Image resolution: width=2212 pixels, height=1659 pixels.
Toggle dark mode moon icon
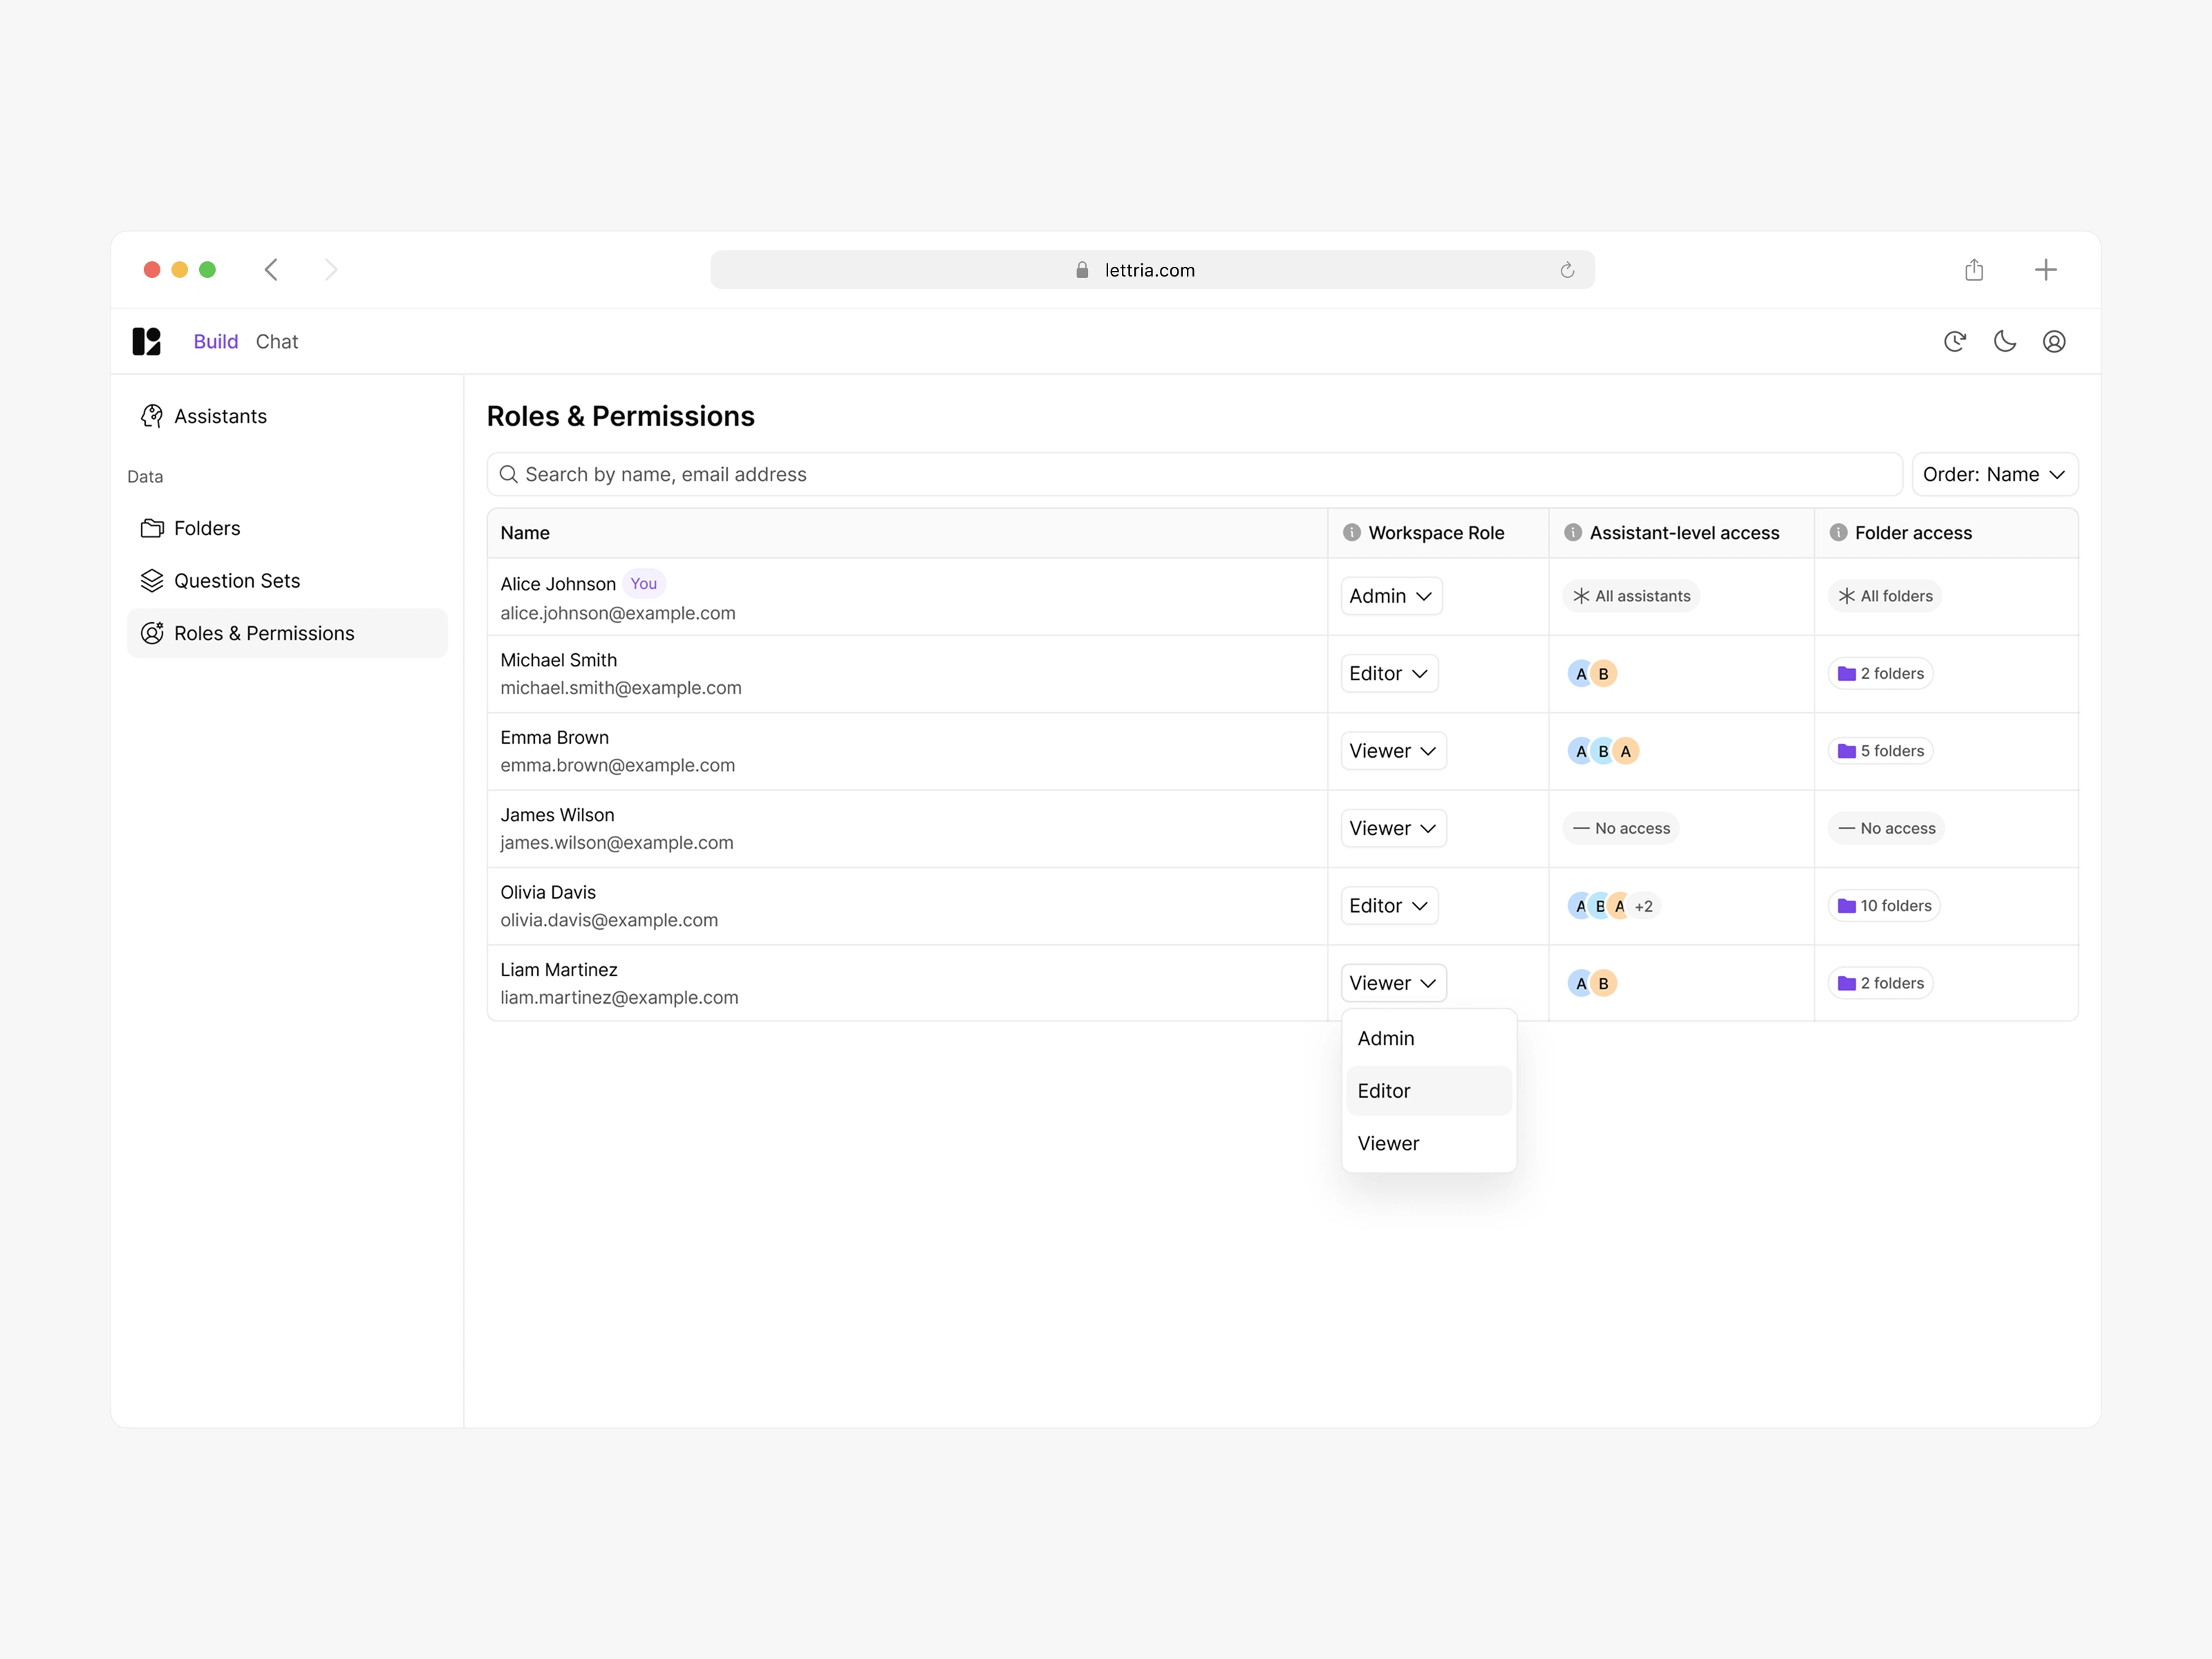(x=2004, y=341)
